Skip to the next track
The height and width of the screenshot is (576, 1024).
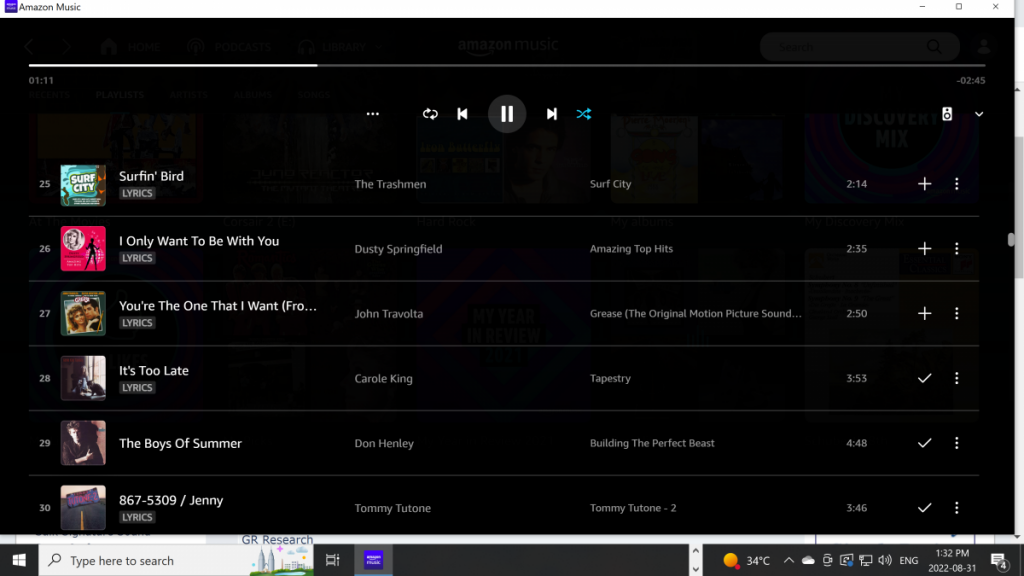(552, 114)
